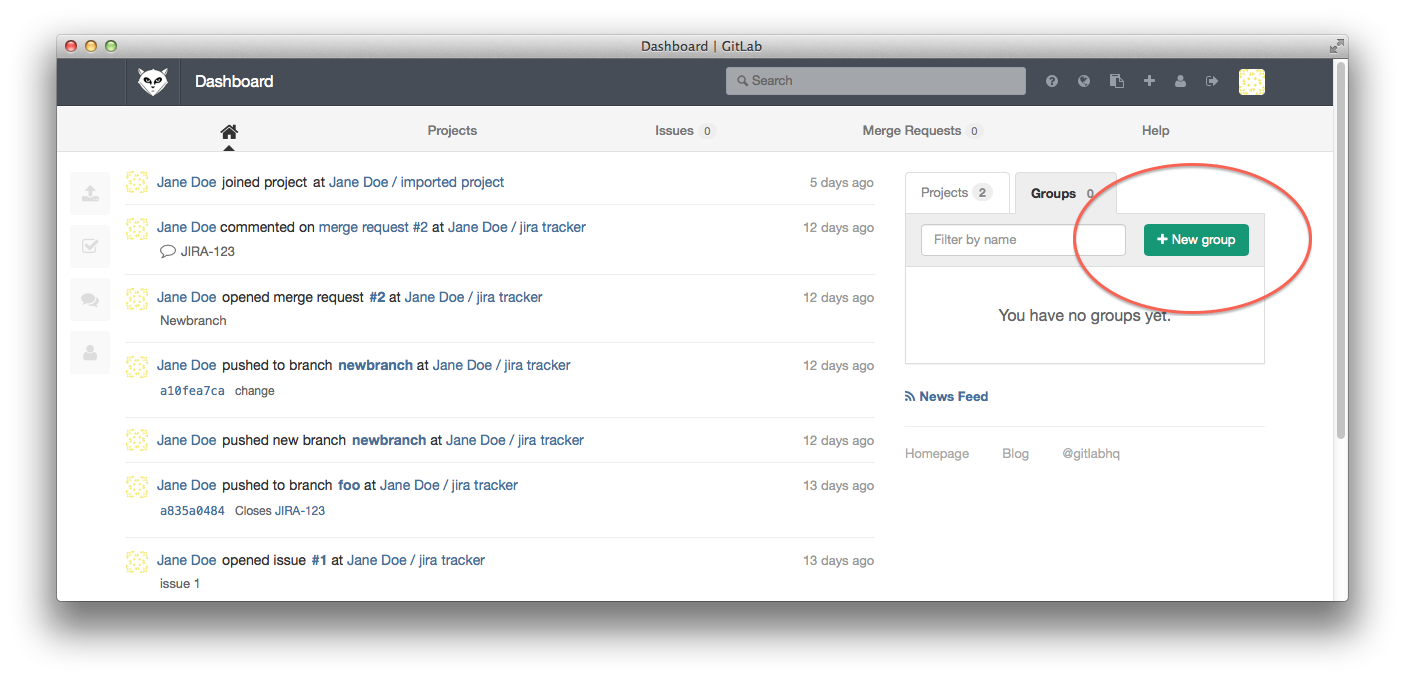The image size is (1405, 680).
Task: Click the globe explore icon in the navbar
Action: pyautogui.click(x=1083, y=81)
